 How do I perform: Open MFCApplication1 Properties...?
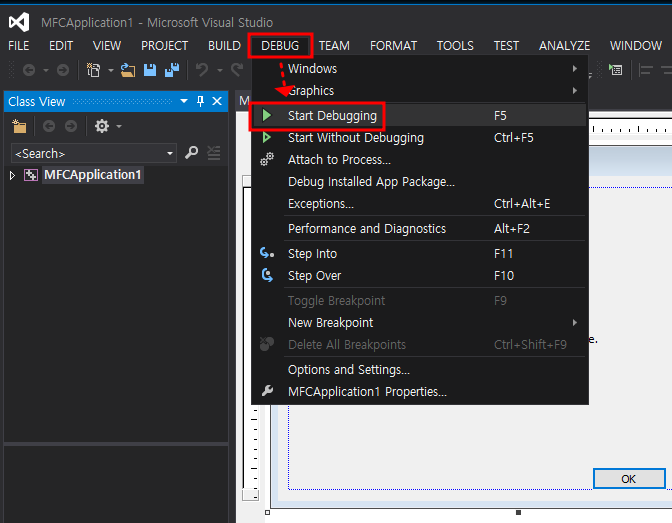click(x=420, y=391)
